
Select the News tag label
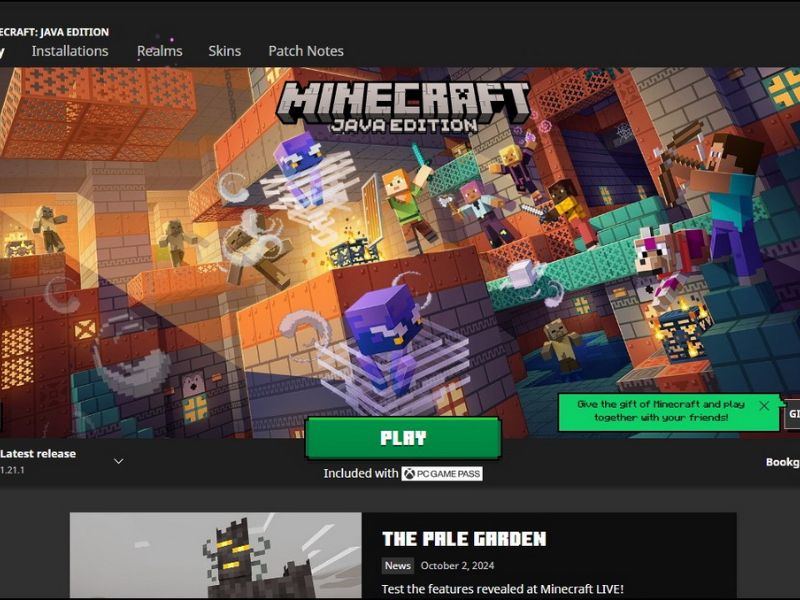[398, 565]
